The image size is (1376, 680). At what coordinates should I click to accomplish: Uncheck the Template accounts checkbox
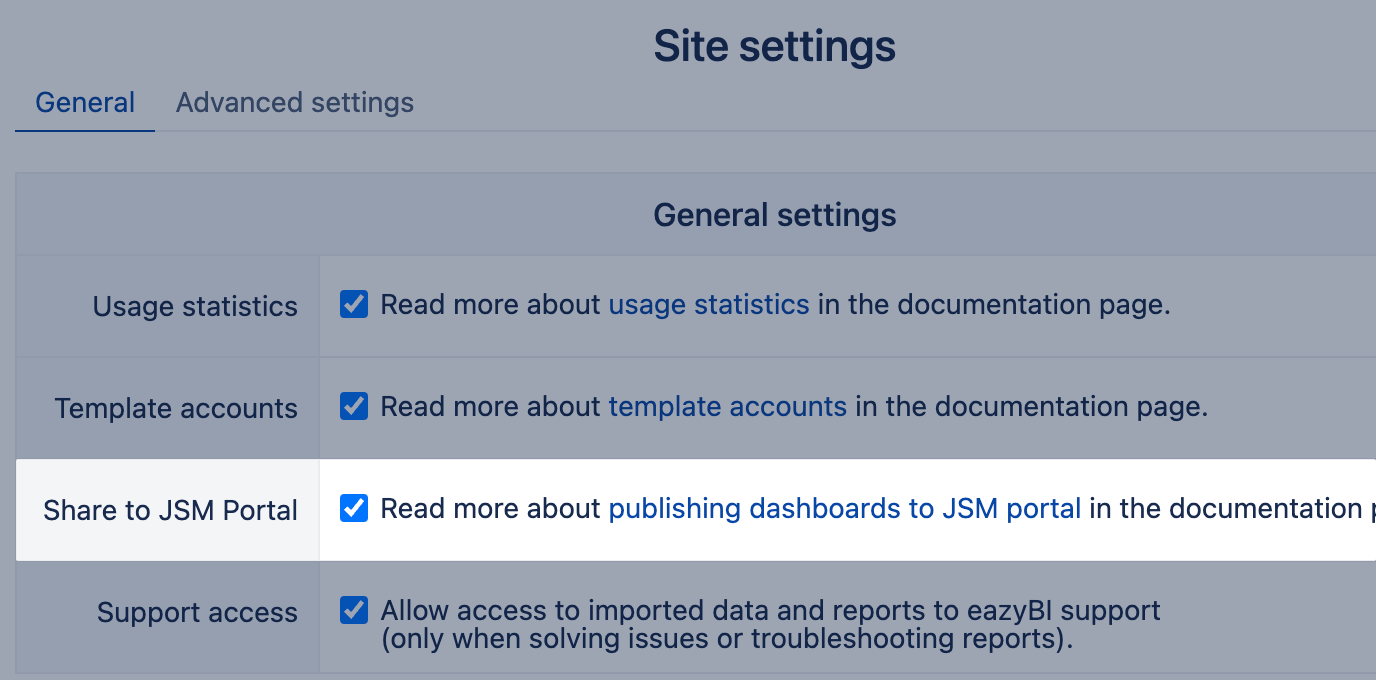click(354, 406)
